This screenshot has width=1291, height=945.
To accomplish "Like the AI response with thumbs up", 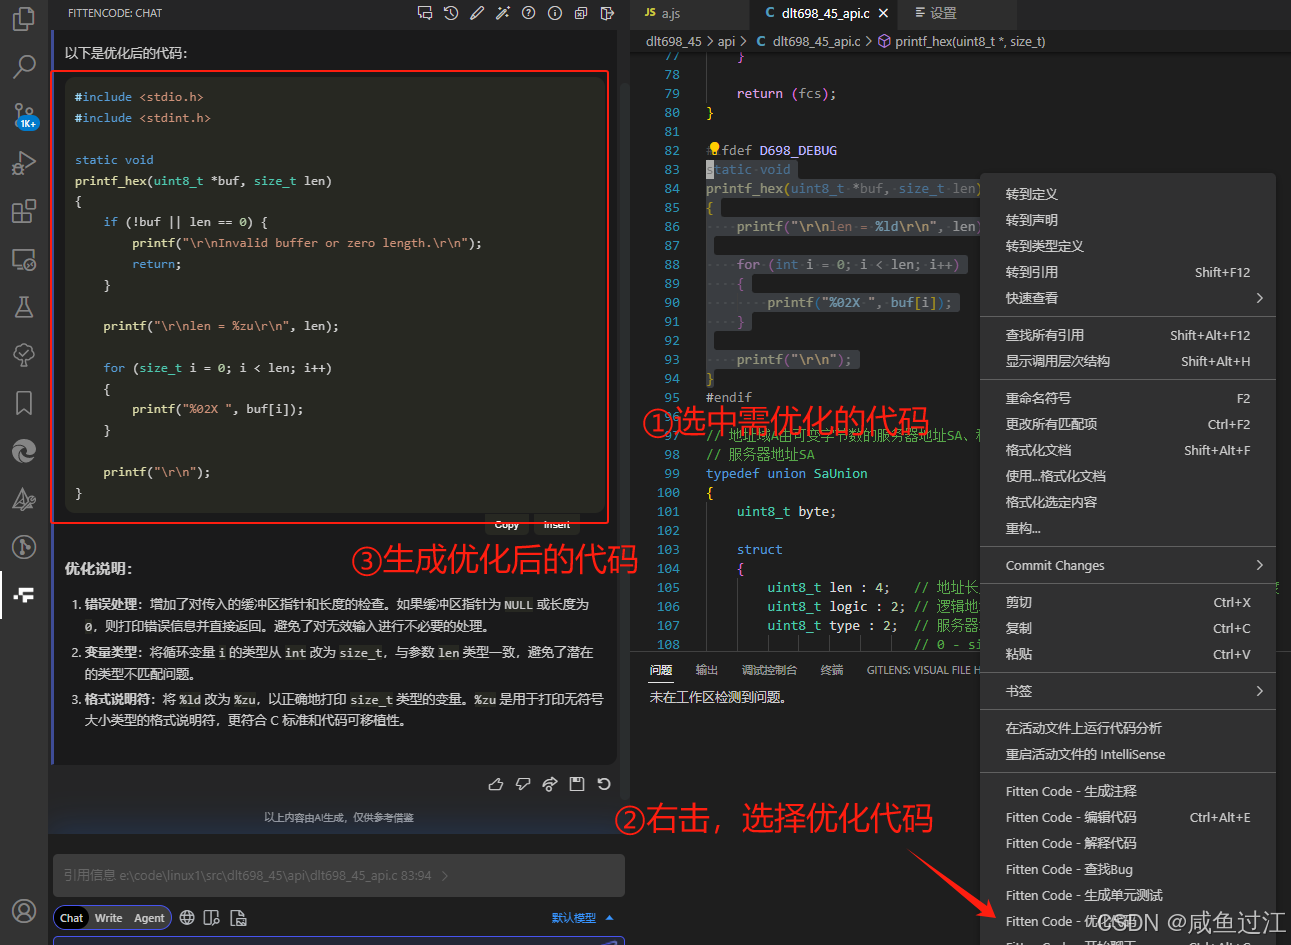I will [x=496, y=784].
